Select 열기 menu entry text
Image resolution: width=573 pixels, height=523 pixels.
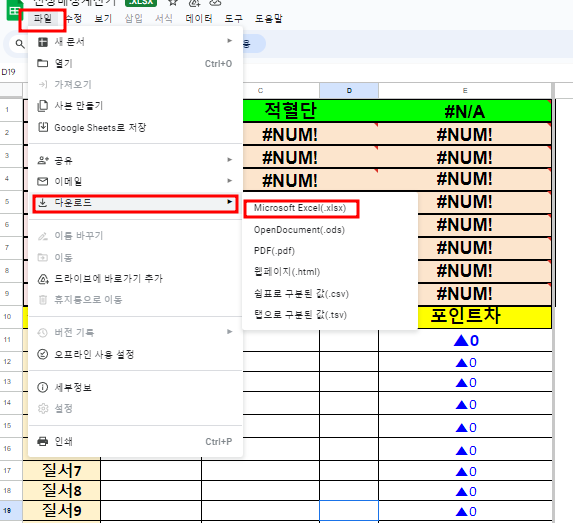[64, 63]
